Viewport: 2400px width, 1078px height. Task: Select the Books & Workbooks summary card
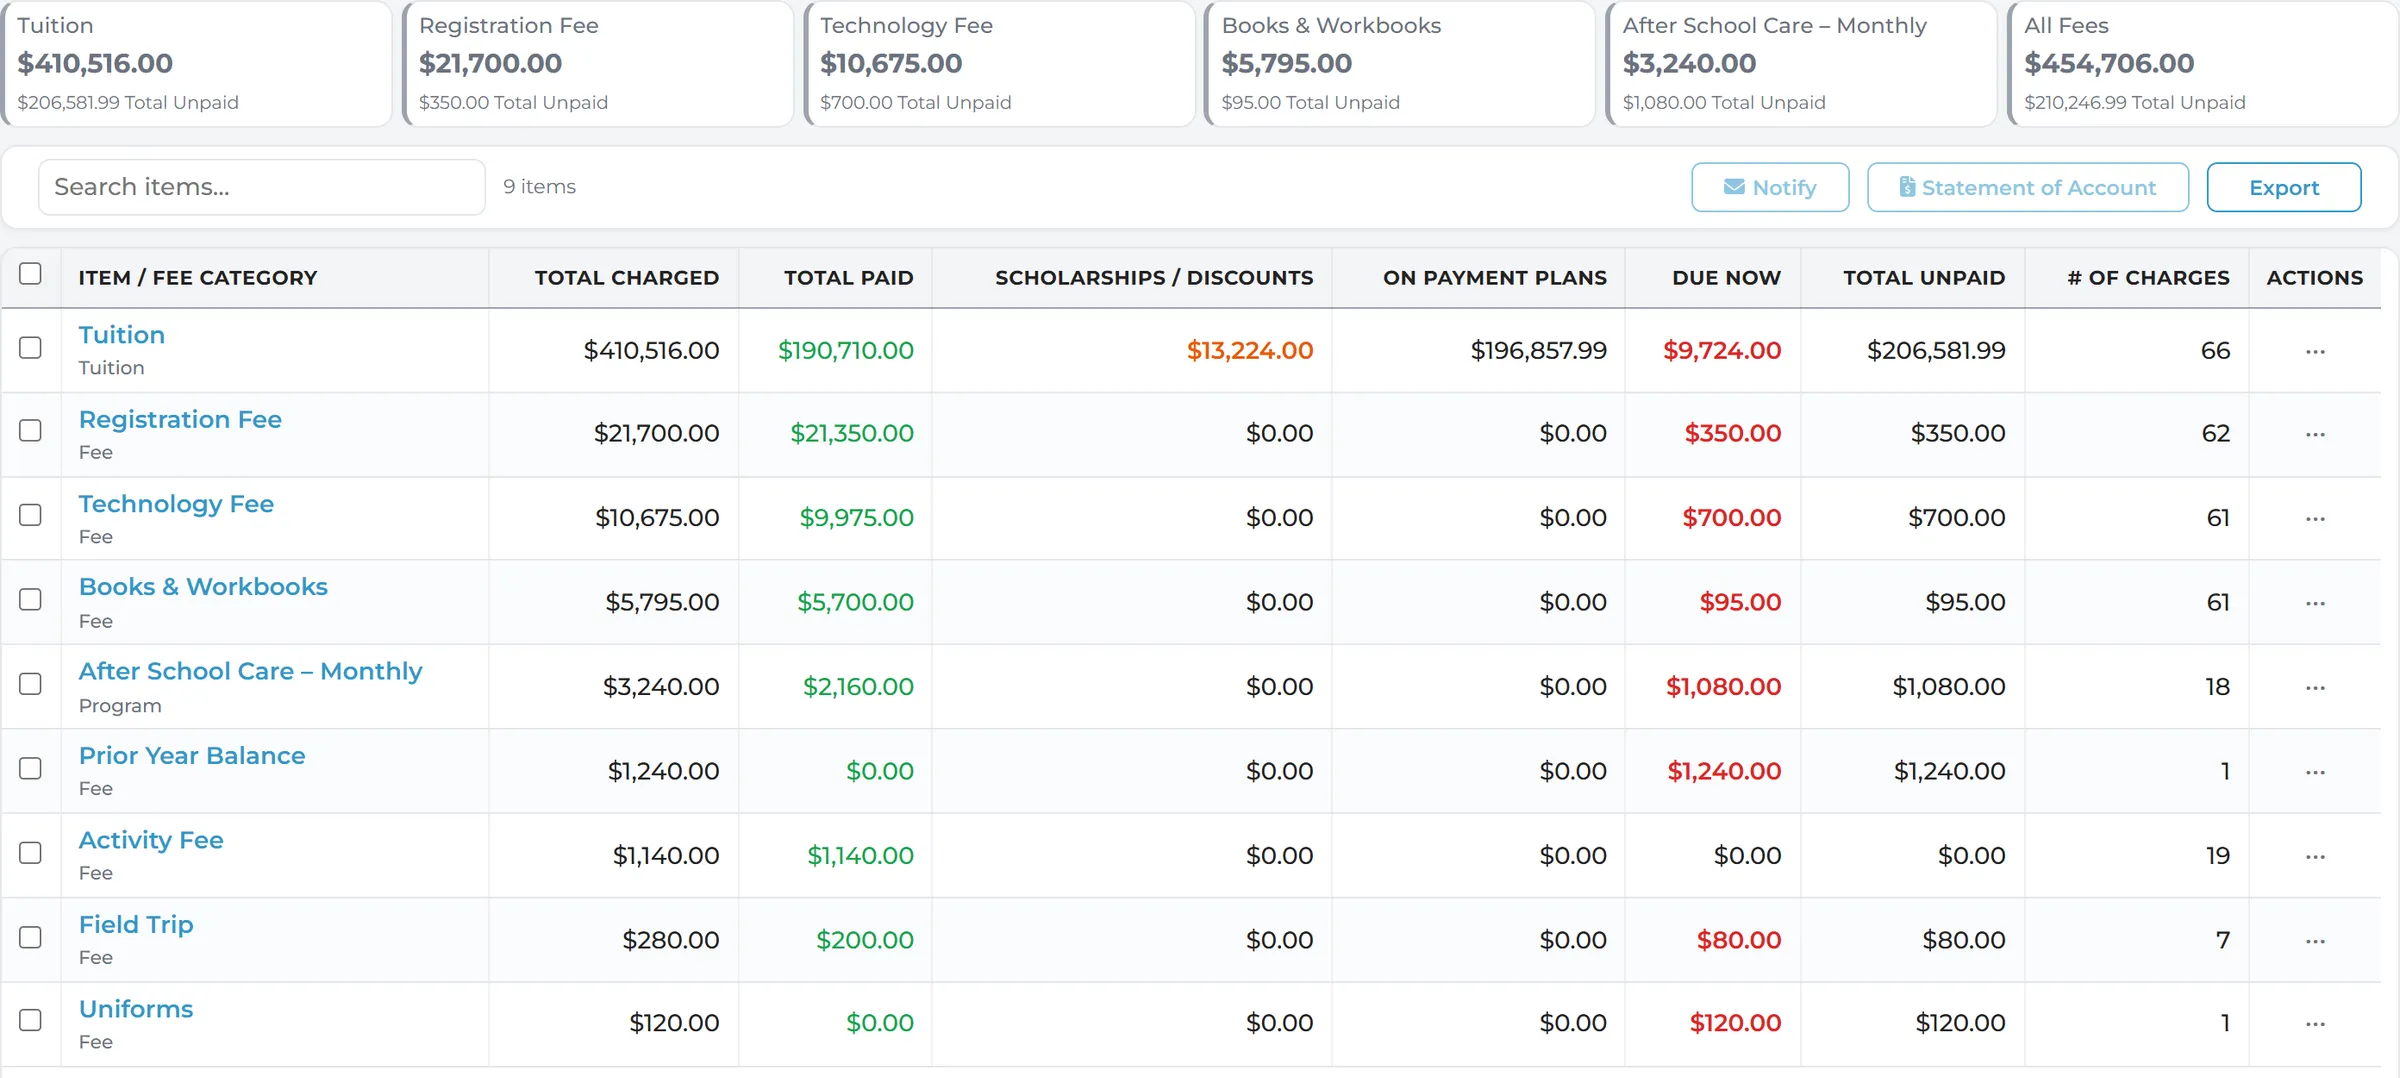[x=1401, y=63]
